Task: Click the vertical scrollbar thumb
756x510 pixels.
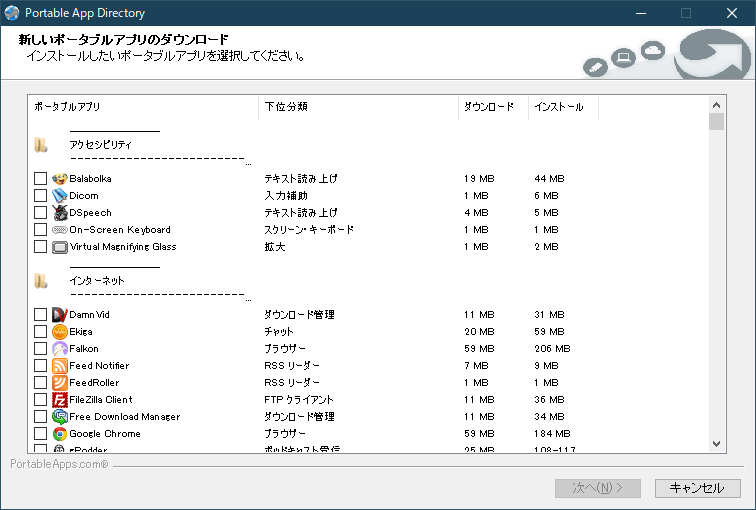Action: coord(716,121)
